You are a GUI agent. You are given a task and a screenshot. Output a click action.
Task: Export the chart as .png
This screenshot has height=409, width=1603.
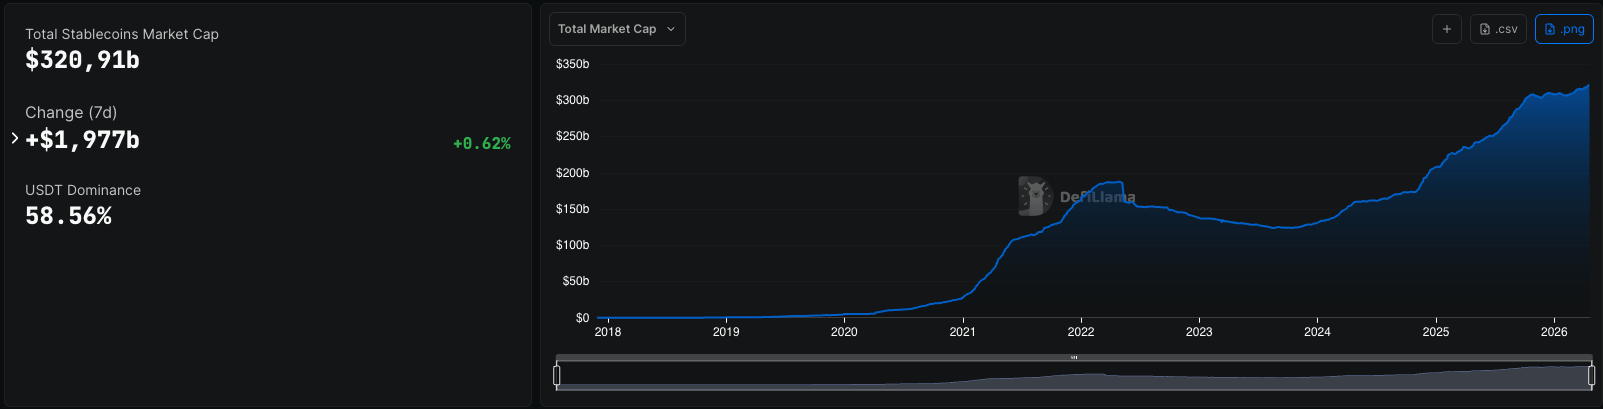pyautogui.click(x=1564, y=29)
